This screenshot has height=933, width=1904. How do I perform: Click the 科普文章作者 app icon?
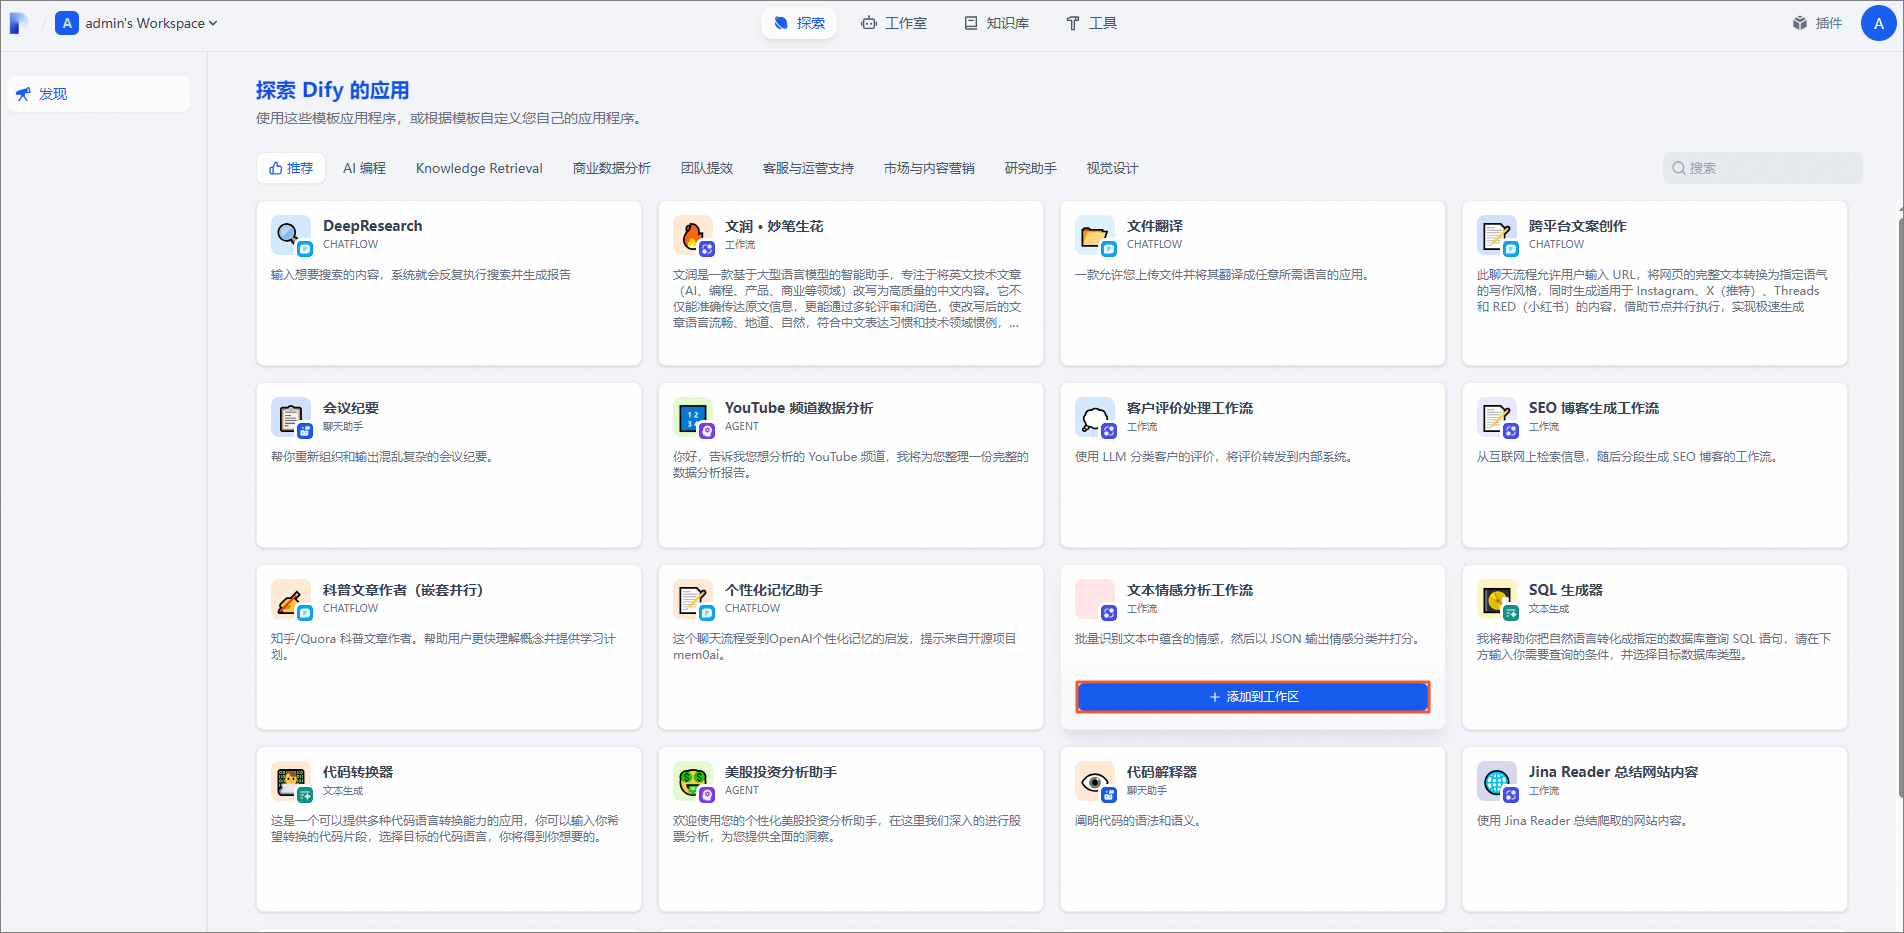pyautogui.click(x=290, y=599)
